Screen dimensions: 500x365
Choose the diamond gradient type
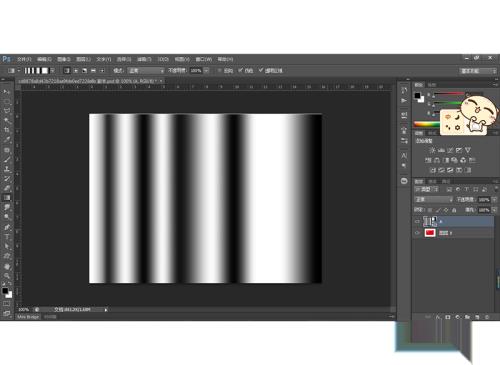(x=102, y=71)
